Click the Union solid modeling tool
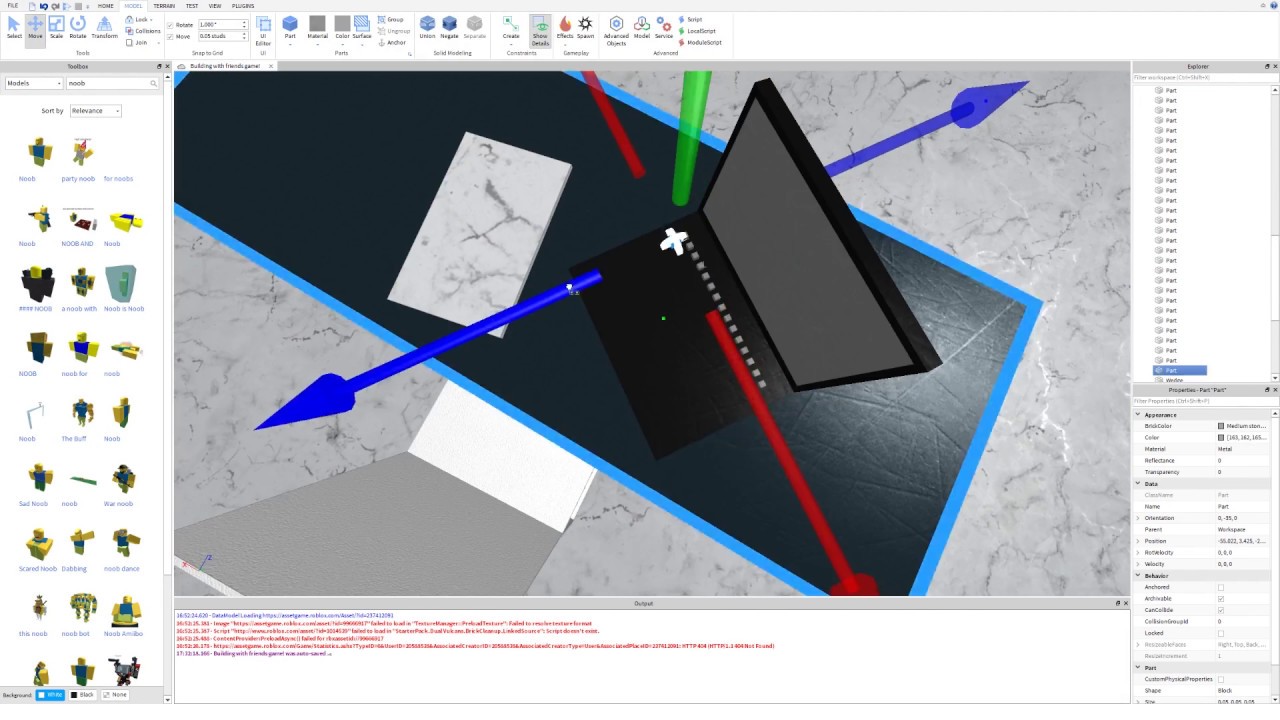The width and height of the screenshot is (1280, 720). click(x=427, y=27)
